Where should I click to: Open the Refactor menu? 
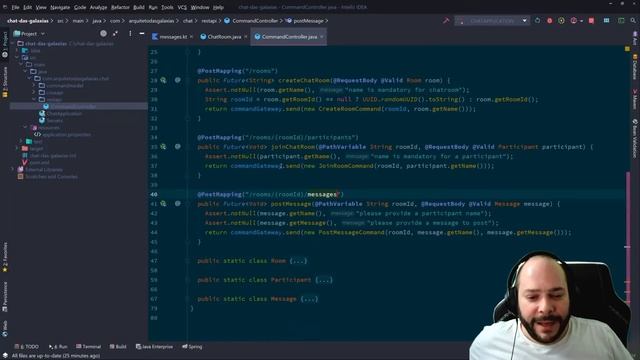[120, 7]
